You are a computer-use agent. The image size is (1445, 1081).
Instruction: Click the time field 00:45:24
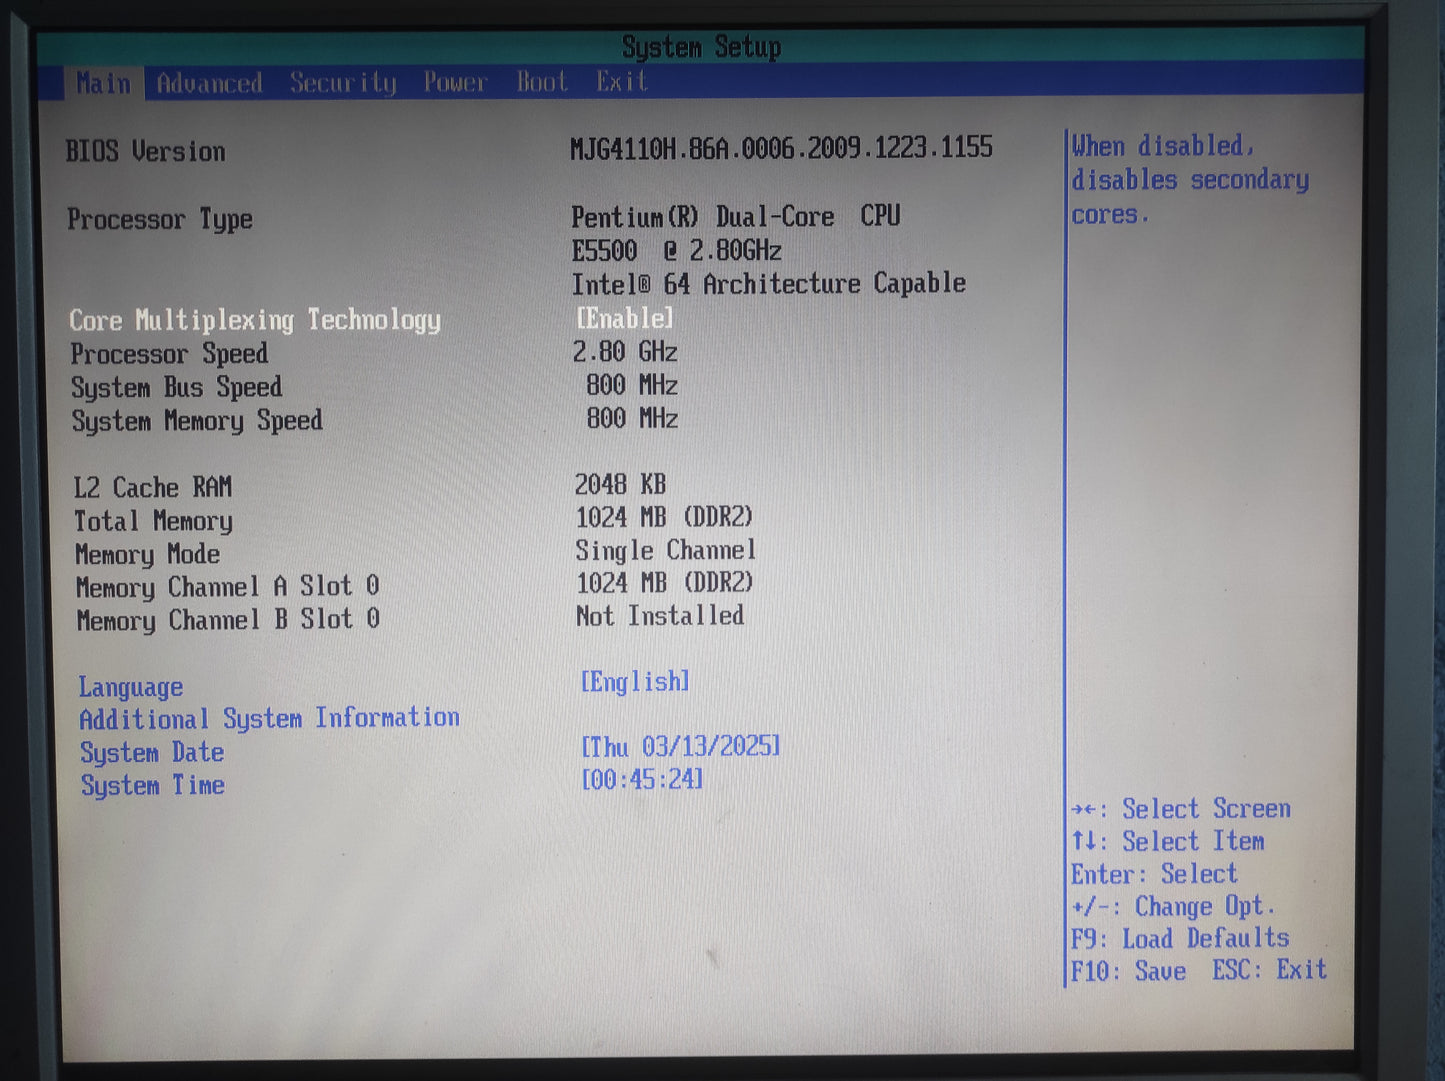coord(642,780)
